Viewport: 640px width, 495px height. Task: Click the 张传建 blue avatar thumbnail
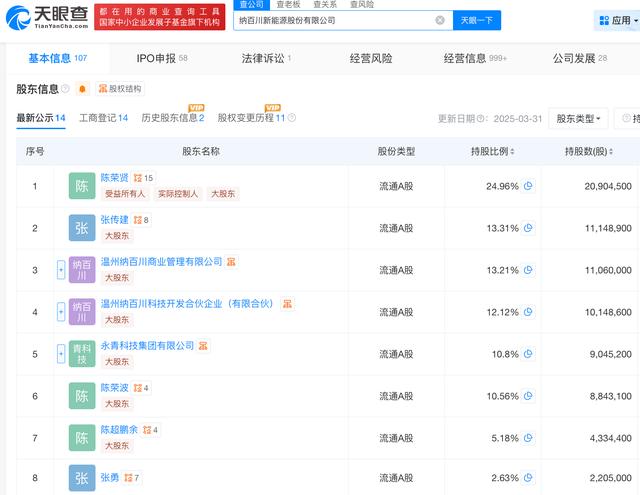[x=82, y=228]
